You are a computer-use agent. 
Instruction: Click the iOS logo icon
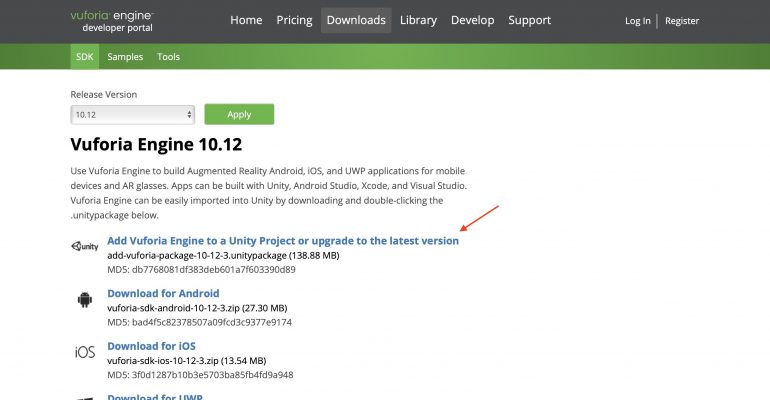tap(84, 352)
